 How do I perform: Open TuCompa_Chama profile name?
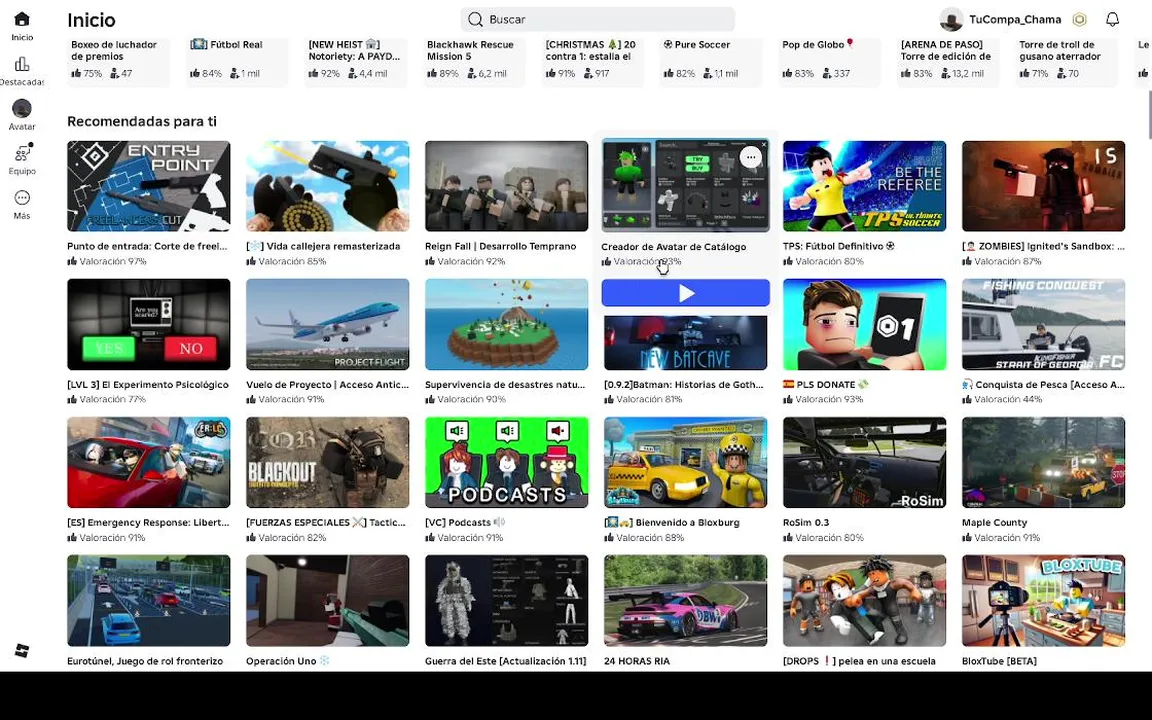[x=1015, y=20]
